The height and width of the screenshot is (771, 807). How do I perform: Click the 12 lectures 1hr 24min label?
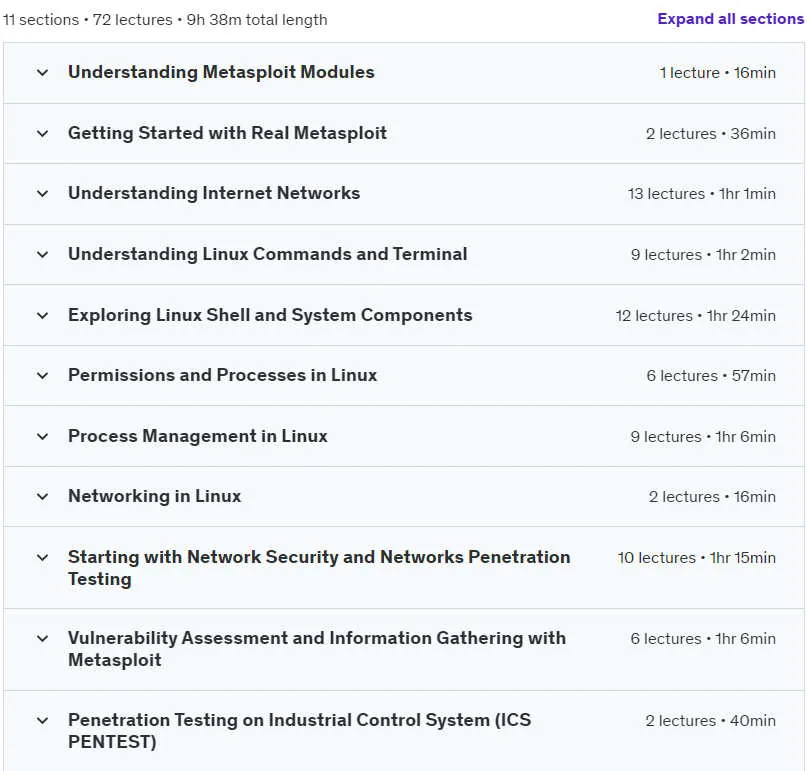696,316
